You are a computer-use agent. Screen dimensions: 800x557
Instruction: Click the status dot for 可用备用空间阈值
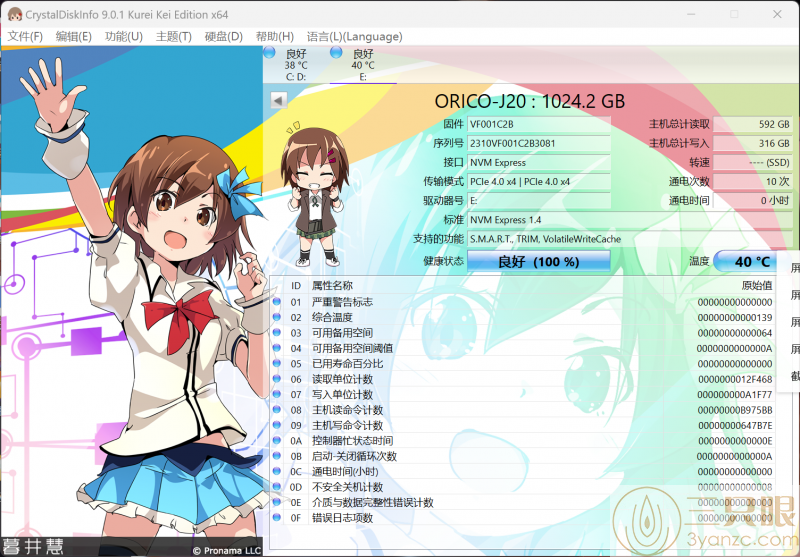click(x=277, y=348)
